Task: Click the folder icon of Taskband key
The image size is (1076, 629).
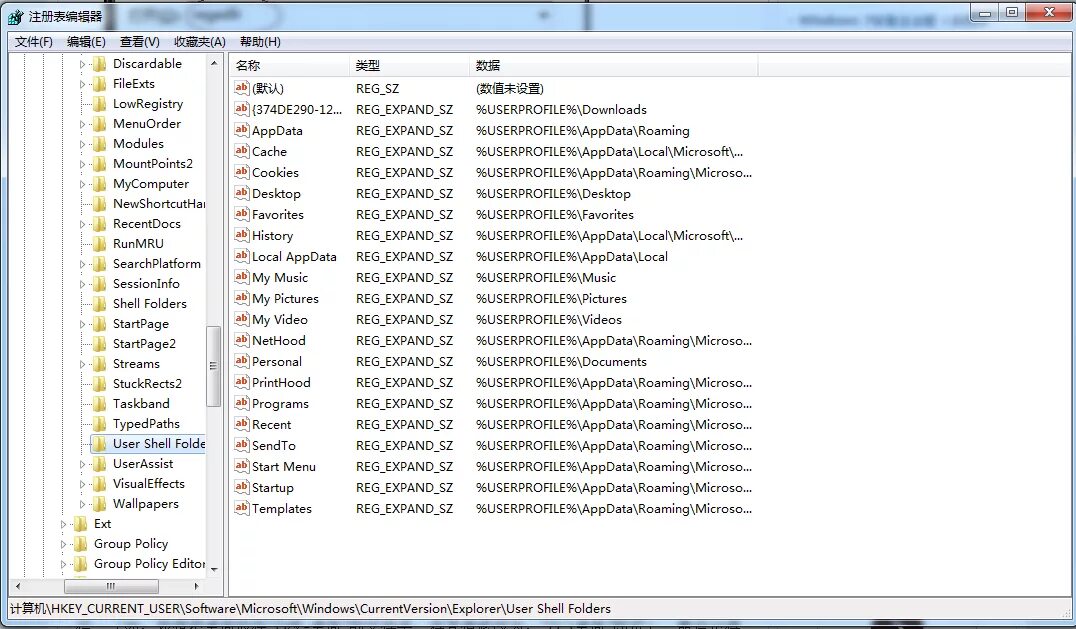Action: (x=100, y=404)
